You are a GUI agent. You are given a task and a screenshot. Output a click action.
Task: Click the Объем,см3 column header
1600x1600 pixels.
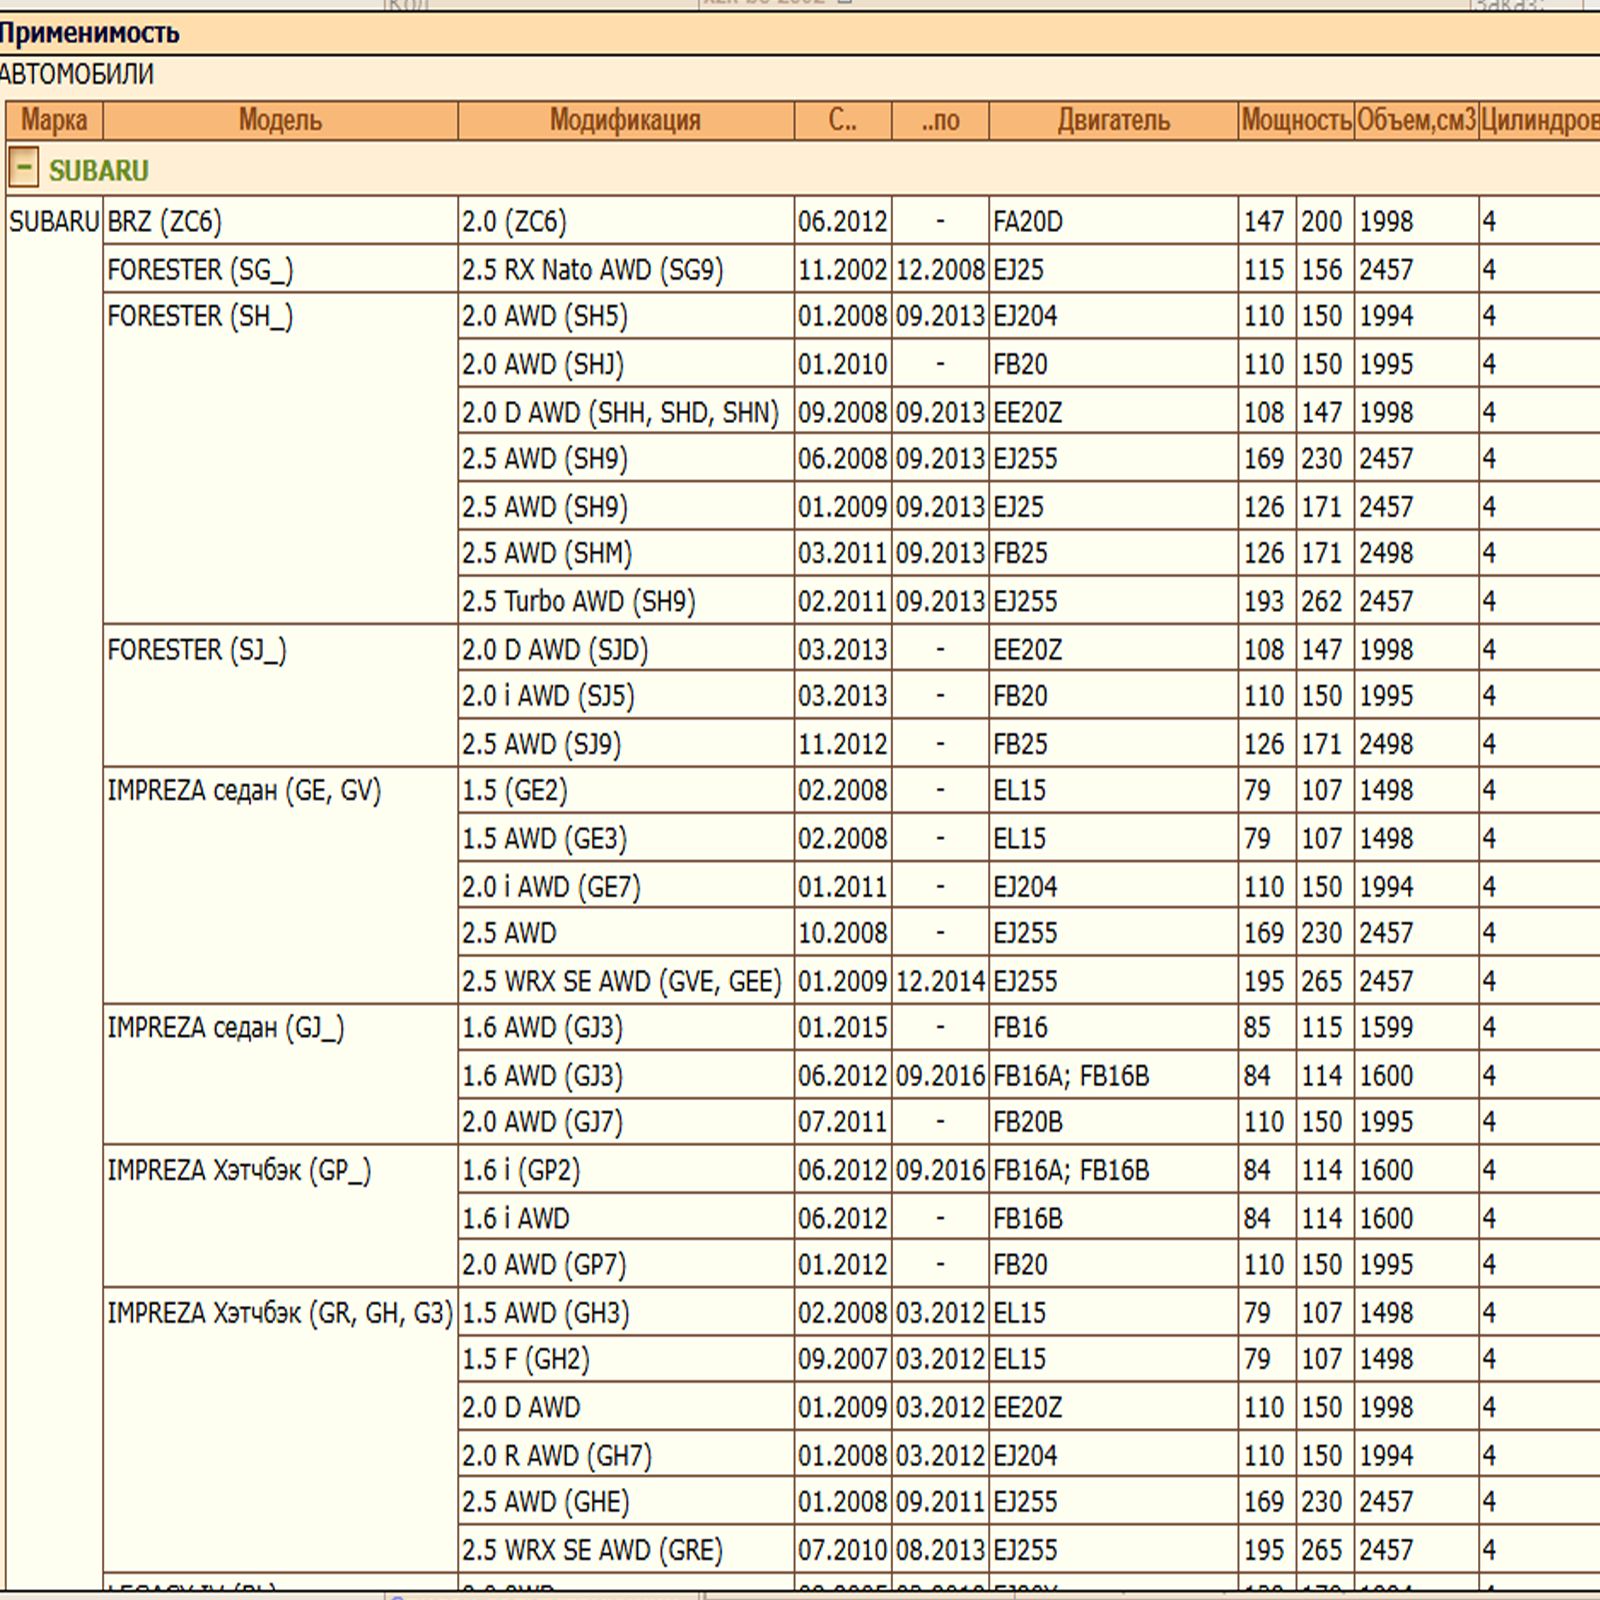point(1416,121)
